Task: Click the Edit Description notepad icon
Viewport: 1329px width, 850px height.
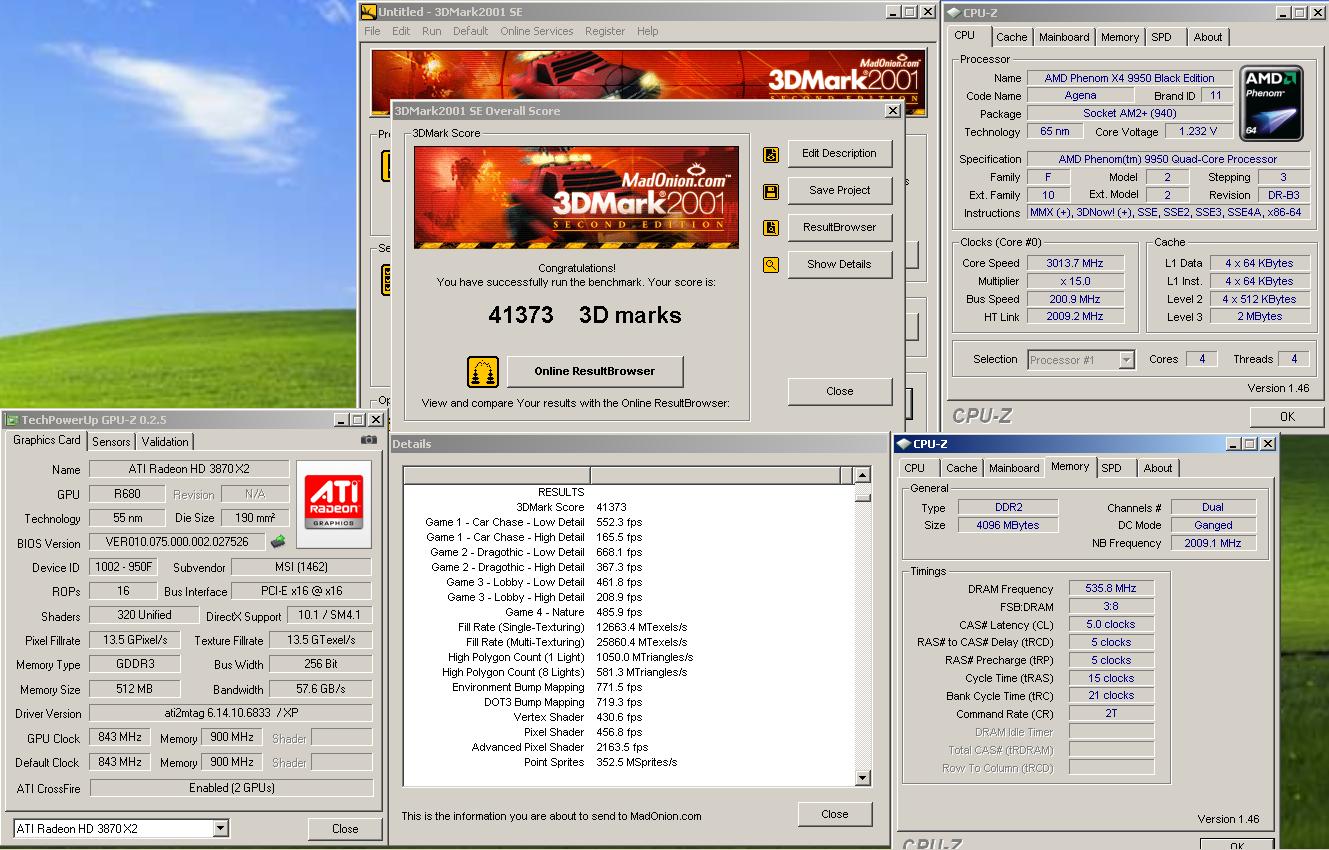Action: [771, 154]
